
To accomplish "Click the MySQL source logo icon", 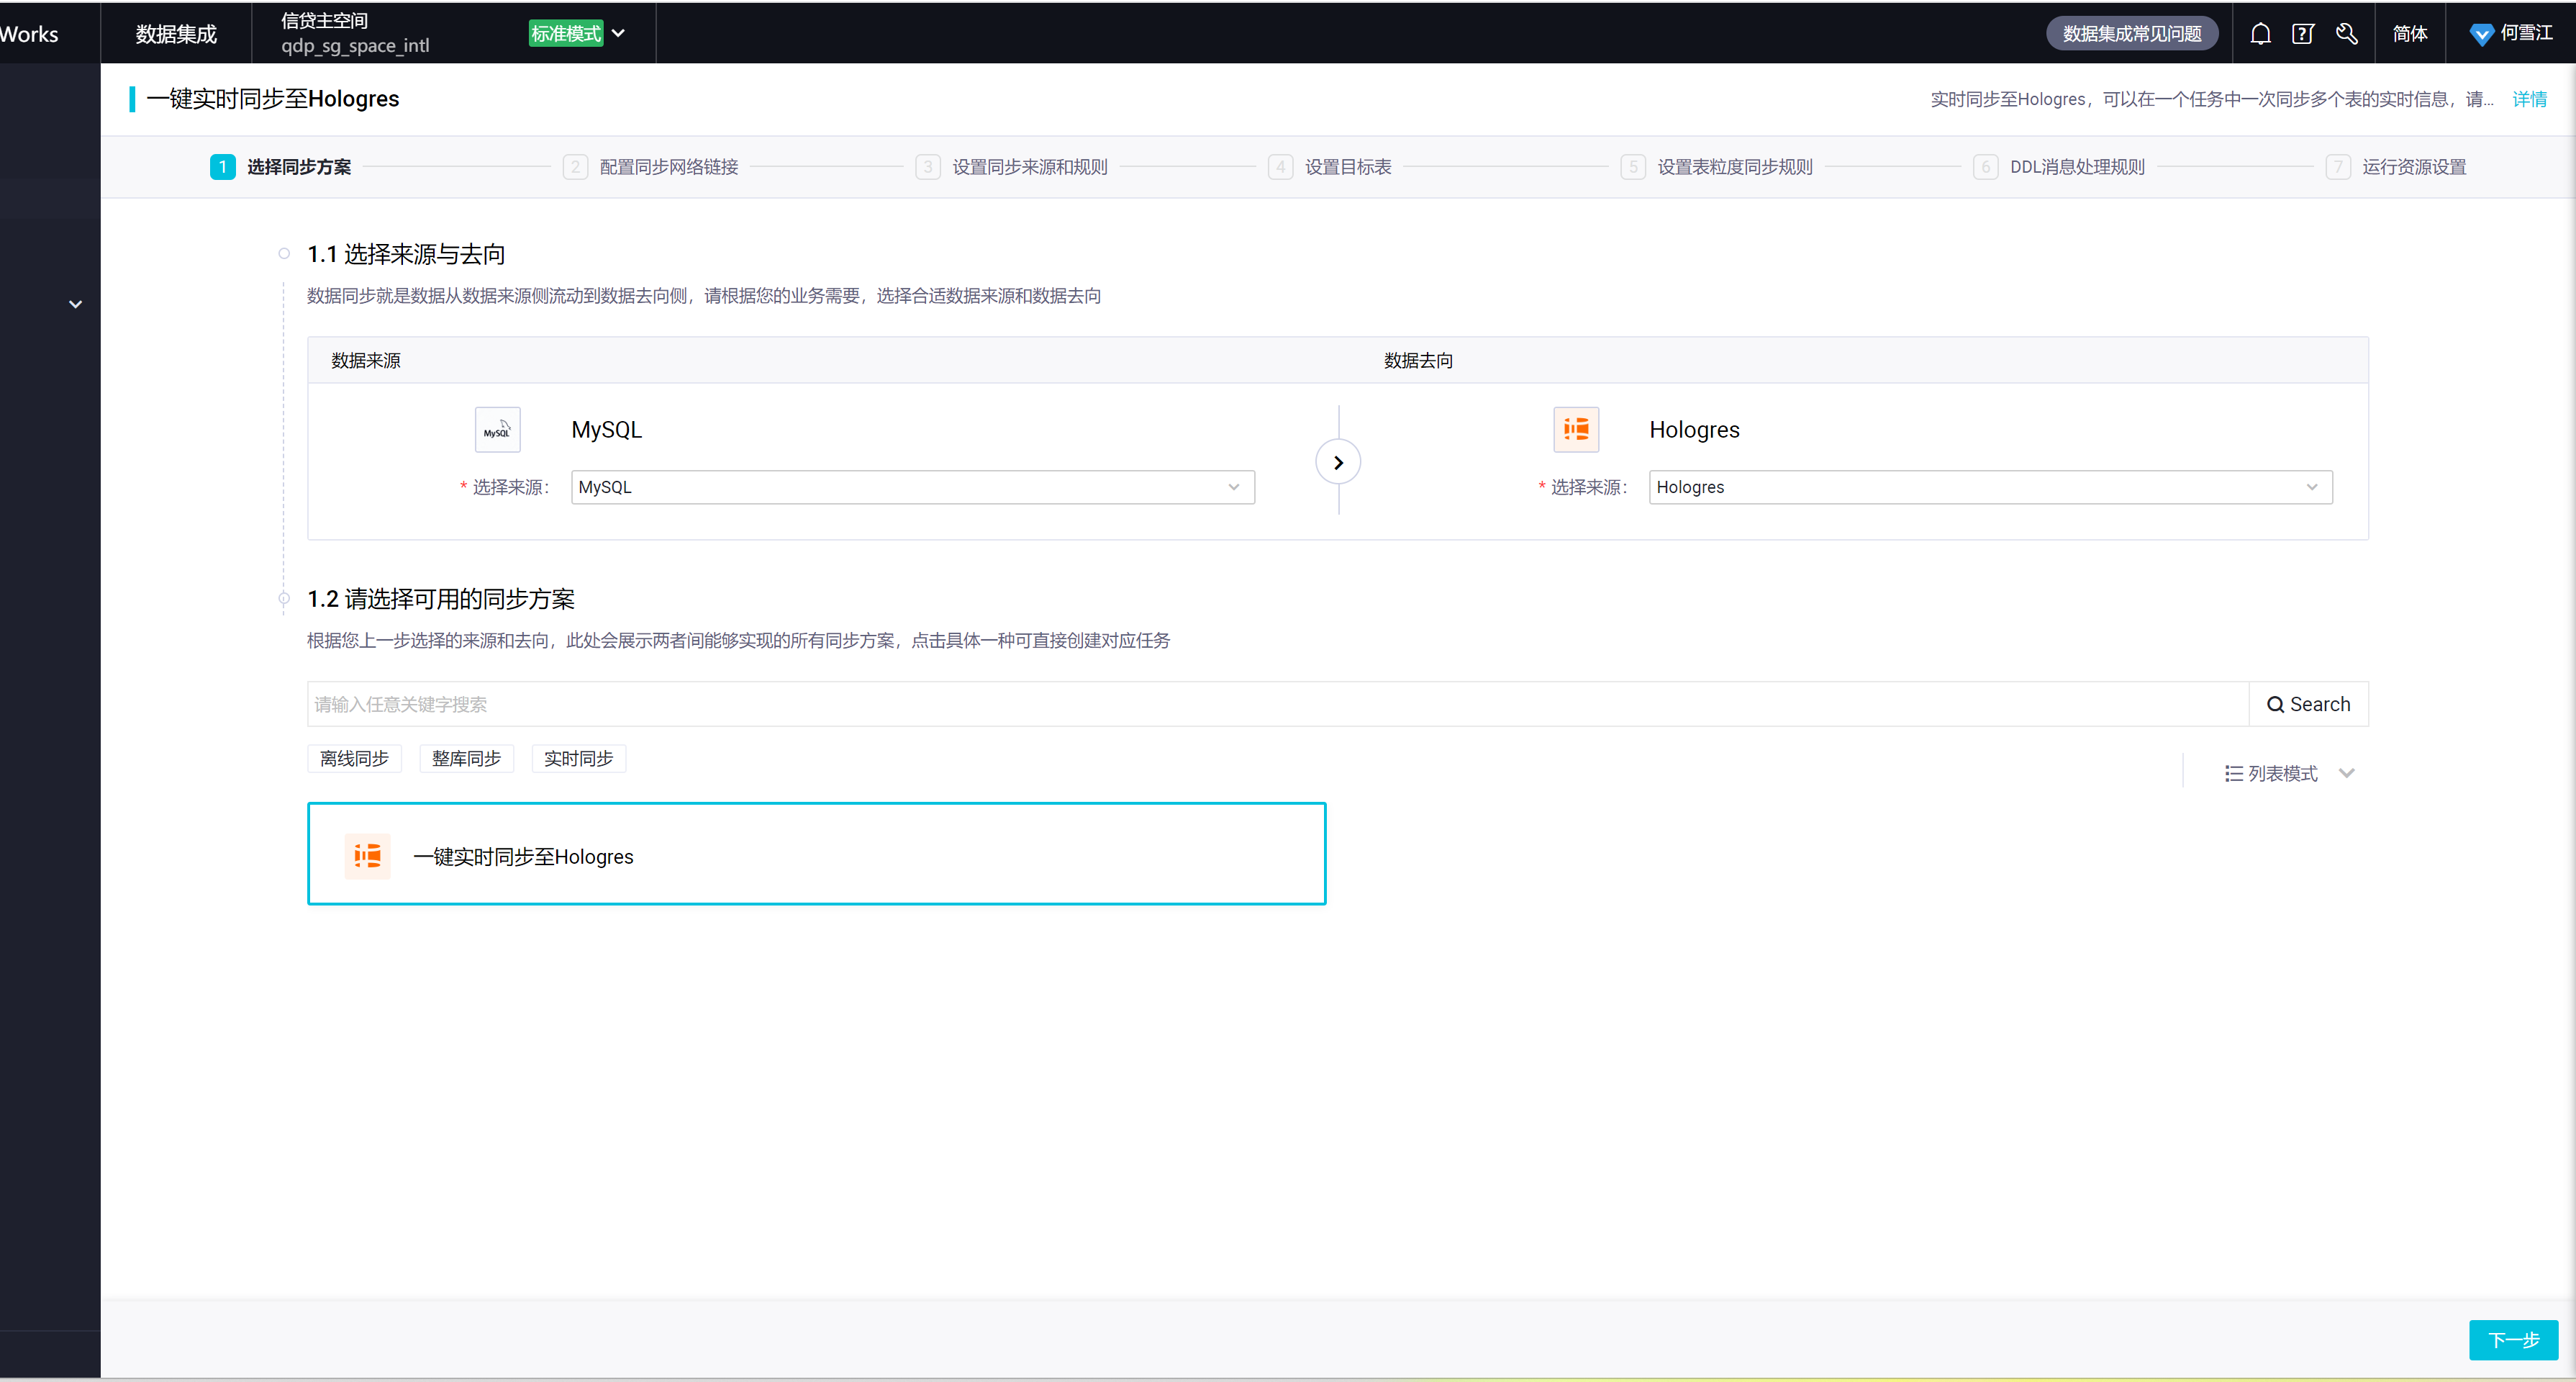I will point(497,430).
